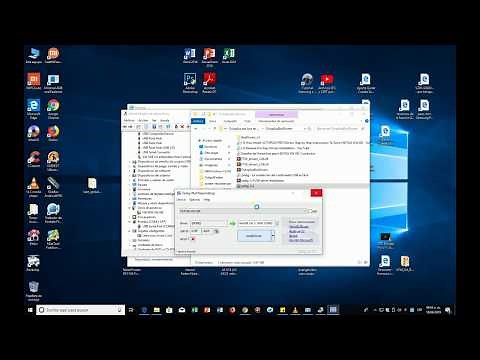Click the taskbar clock and date
The width and height of the screenshot is (480, 360).
tap(433, 310)
